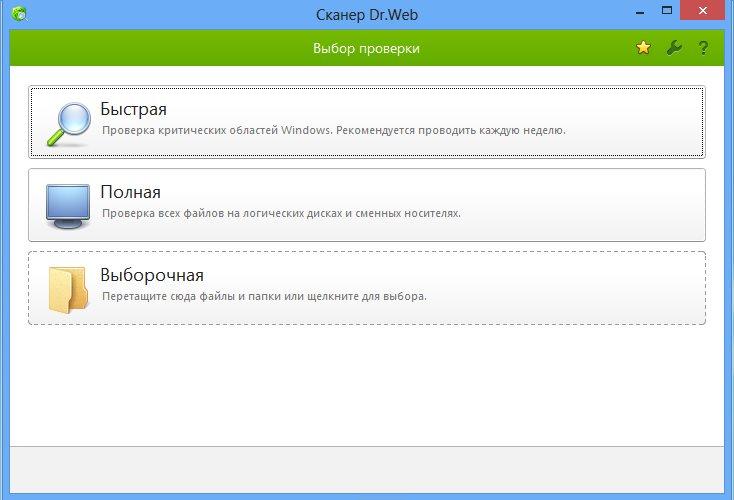Click the folder icon for custom scan

68,289
